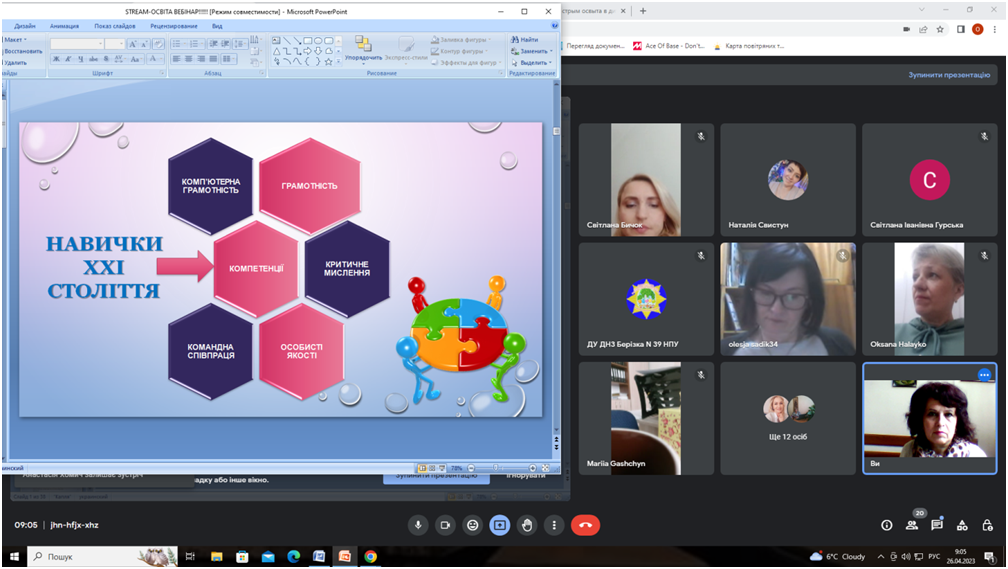Open the Дизайн ribbon tab in PowerPoint

(x=24, y=26)
